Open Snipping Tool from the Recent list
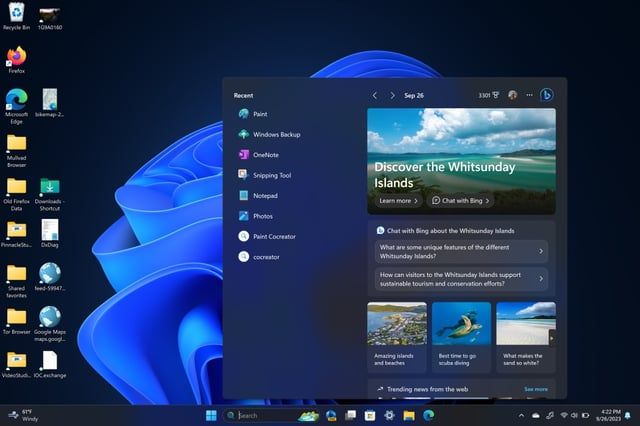This screenshot has width=640, height=426. (271, 175)
